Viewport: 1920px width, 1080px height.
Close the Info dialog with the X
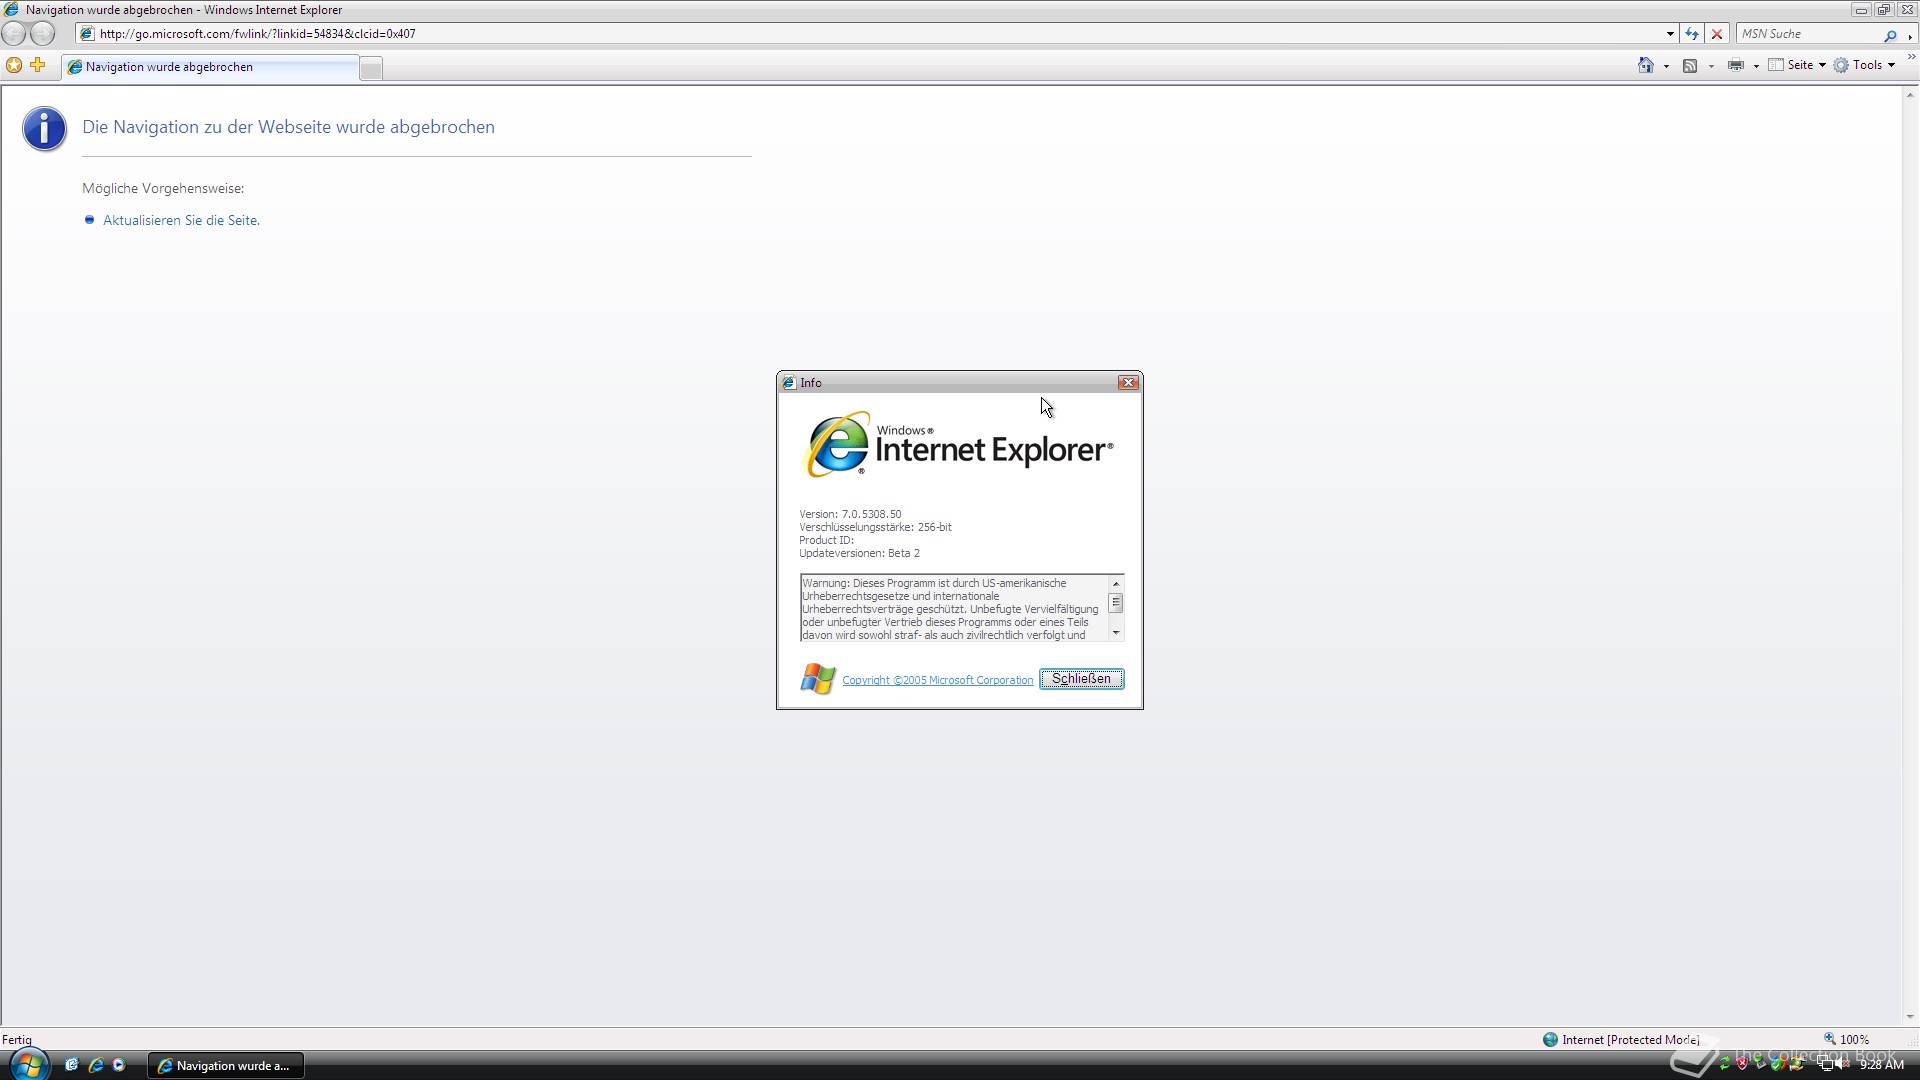click(x=1128, y=383)
